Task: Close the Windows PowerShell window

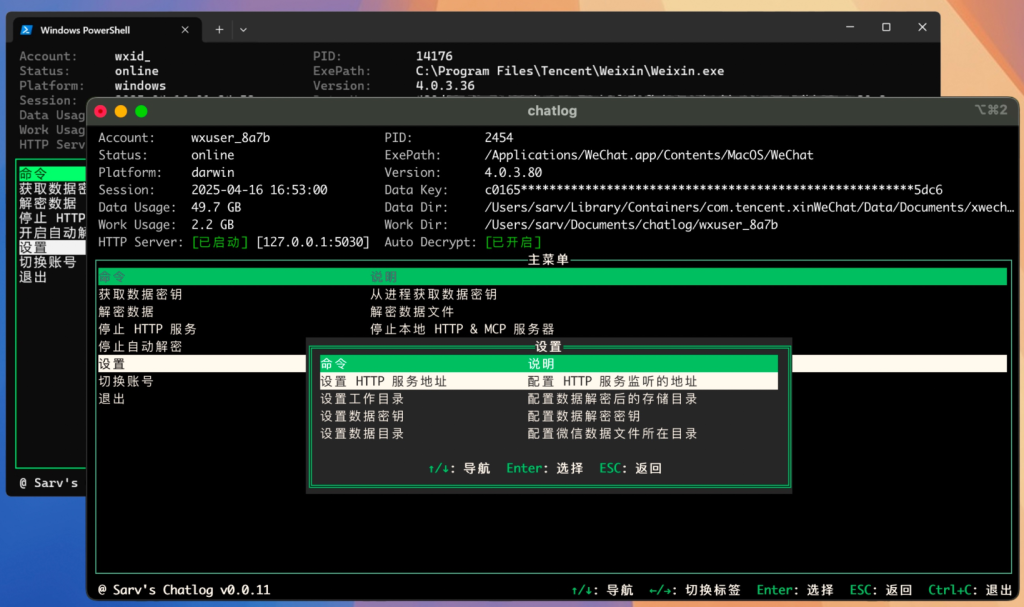Action: point(922,27)
